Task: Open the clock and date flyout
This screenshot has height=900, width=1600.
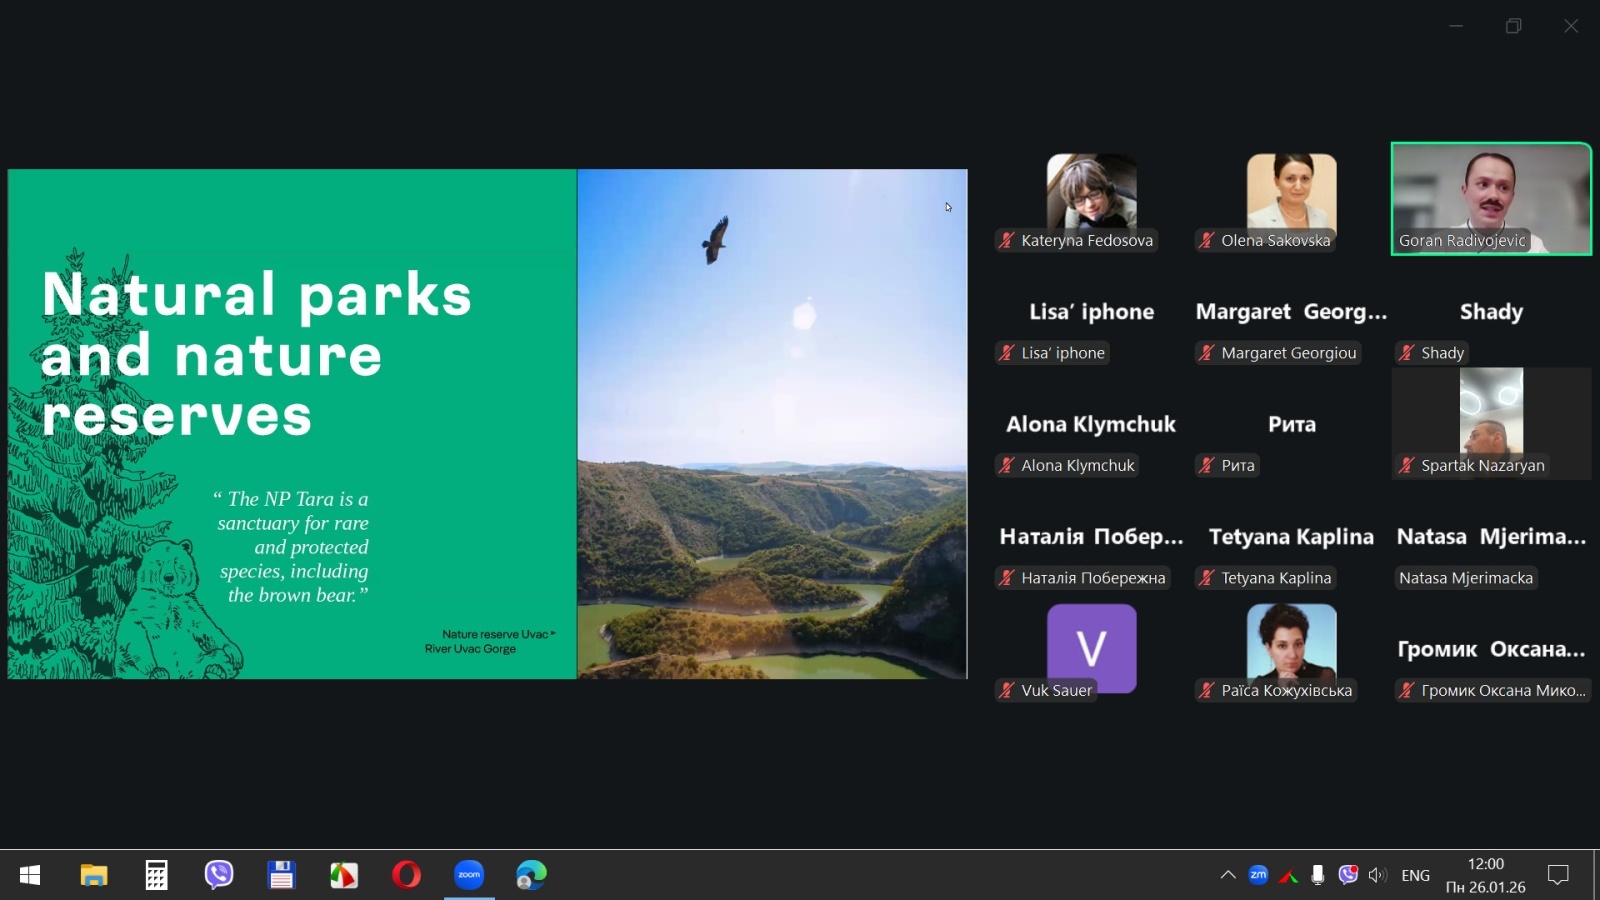Action: tap(1485, 875)
